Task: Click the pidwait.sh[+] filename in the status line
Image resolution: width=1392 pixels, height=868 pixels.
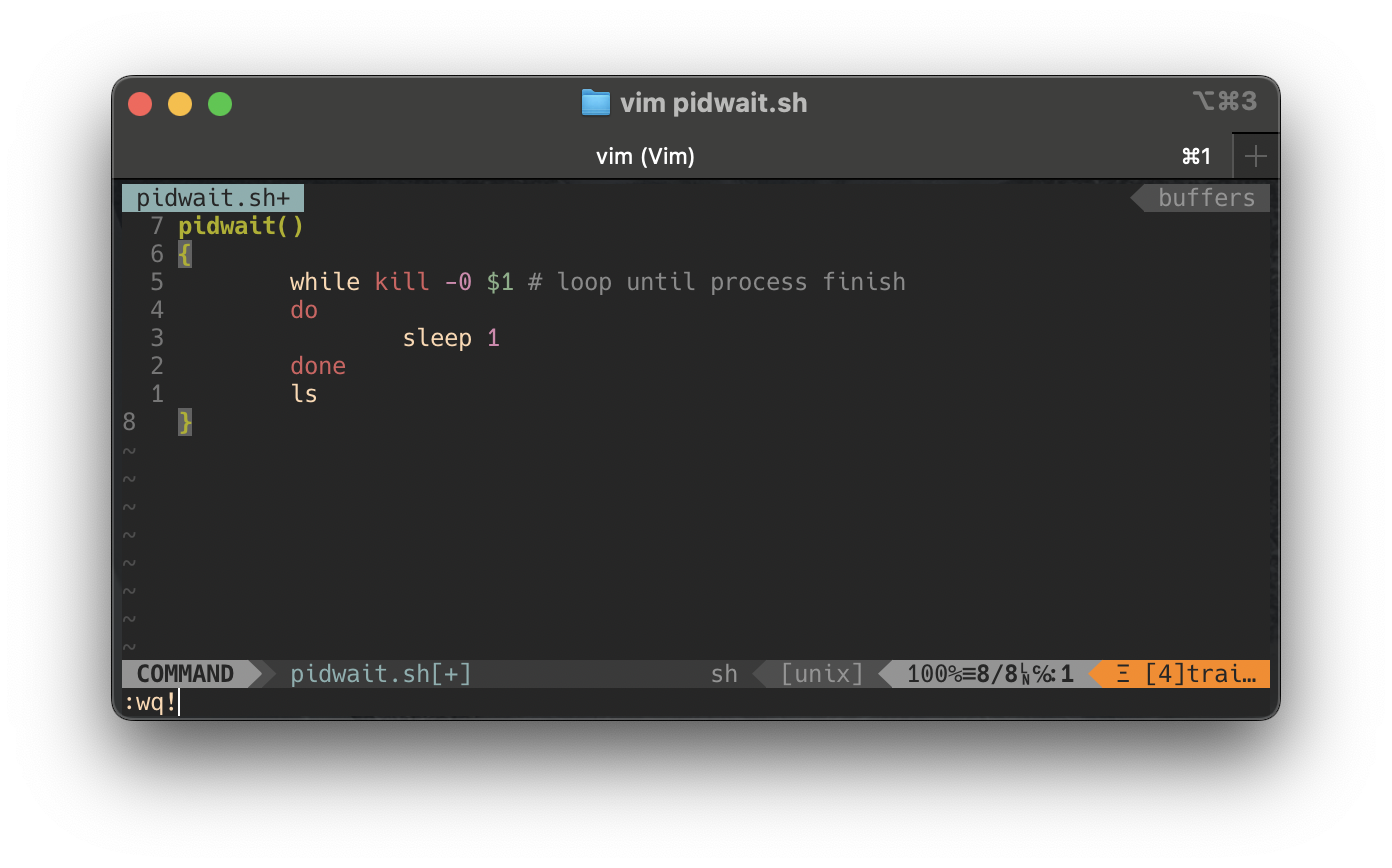Action: (380, 674)
